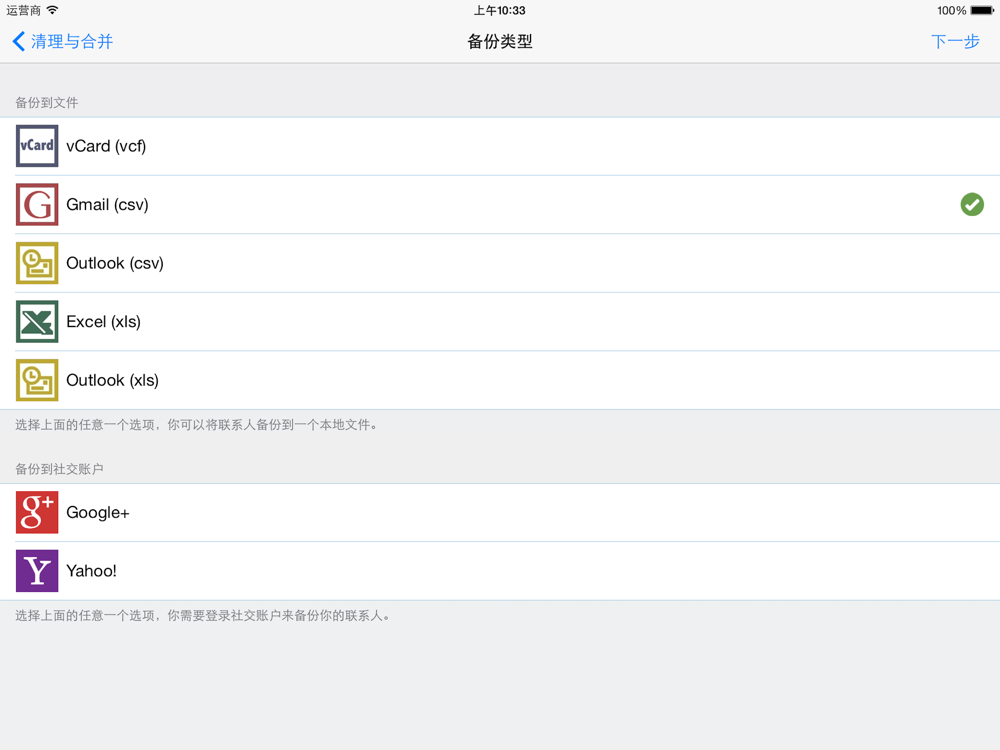
Task: Tap the 备份到社交账户 section header
Action: [59, 469]
